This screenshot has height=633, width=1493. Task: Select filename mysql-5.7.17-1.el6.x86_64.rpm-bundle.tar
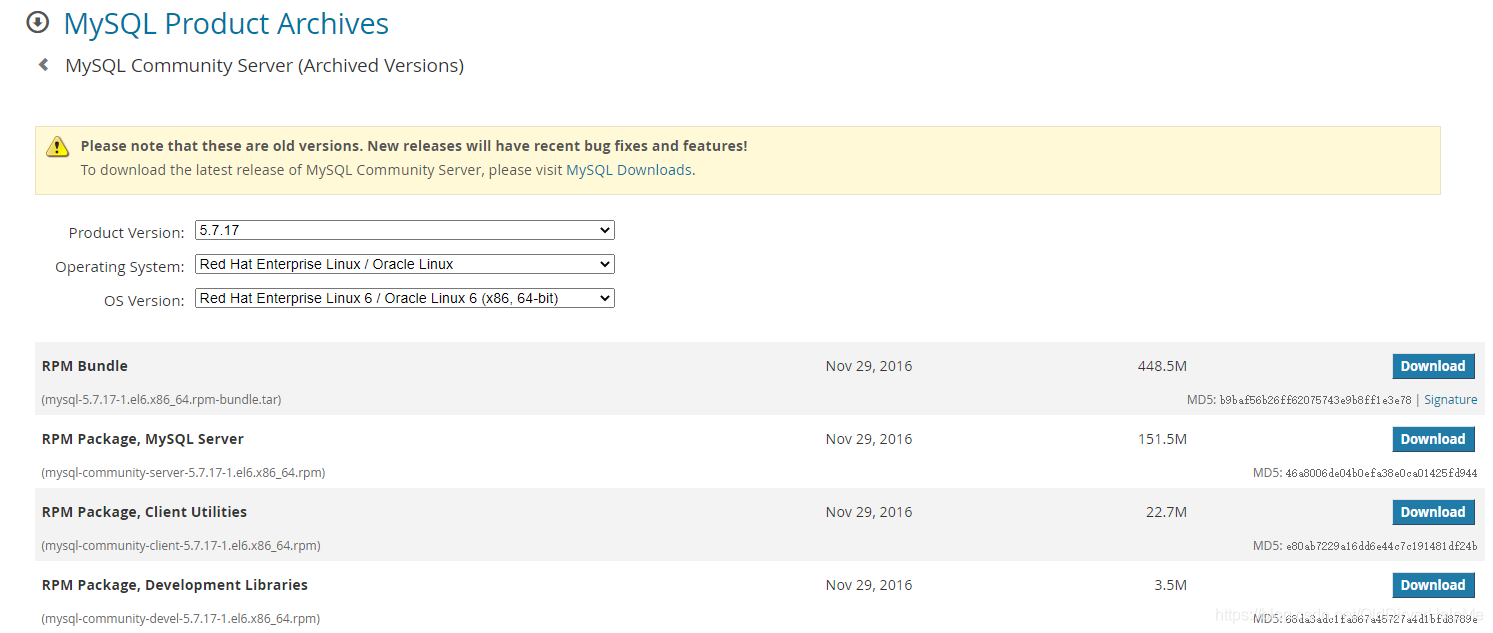click(x=161, y=399)
